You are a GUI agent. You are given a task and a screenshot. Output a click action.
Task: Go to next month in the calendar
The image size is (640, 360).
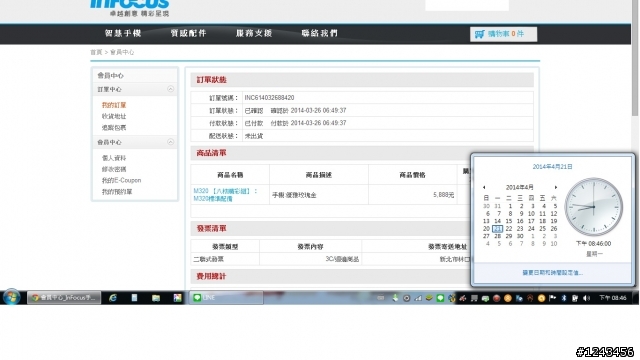click(556, 187)
